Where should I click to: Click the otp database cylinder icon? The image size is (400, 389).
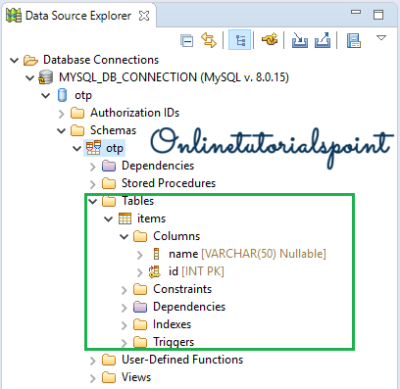pos(62,95)
